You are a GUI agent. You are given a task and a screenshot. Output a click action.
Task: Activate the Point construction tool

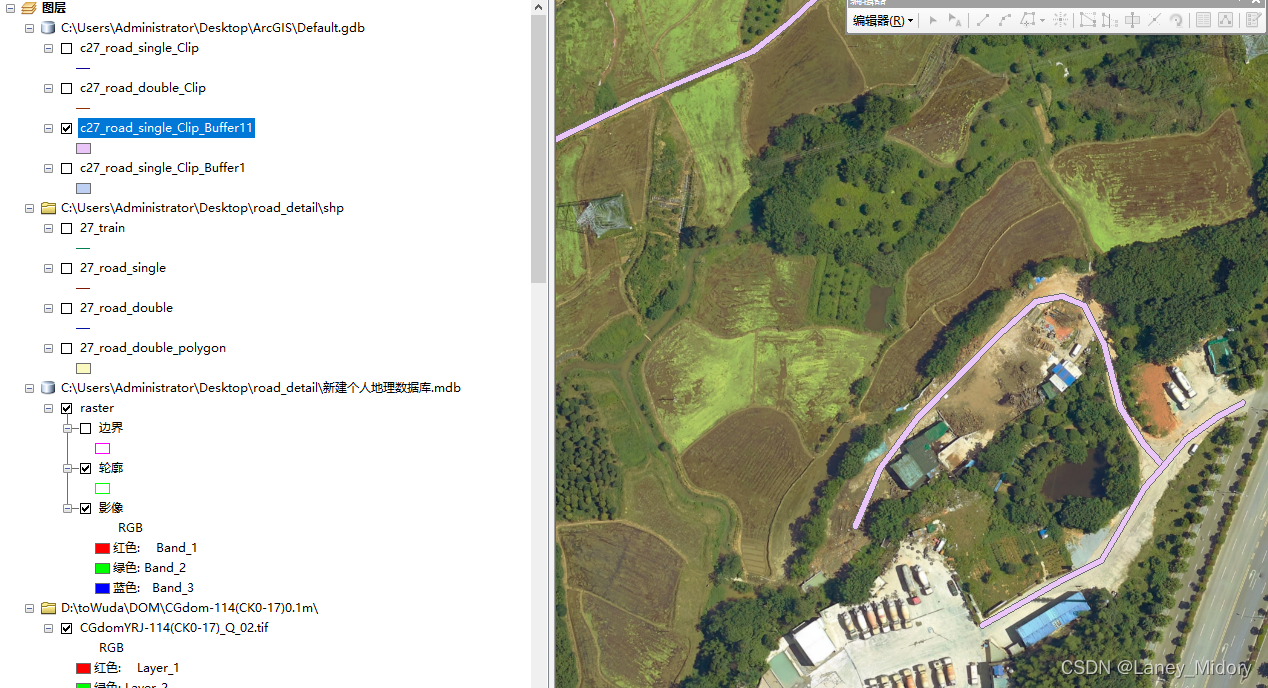pyautogui.click(x=1061, y=20)
